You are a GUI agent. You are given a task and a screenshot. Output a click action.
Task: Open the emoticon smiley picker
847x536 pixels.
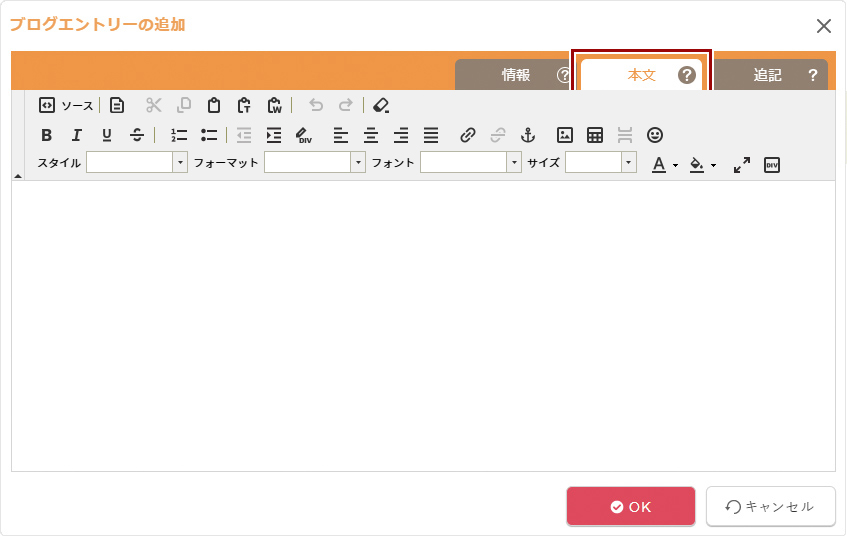pos(655,135)
